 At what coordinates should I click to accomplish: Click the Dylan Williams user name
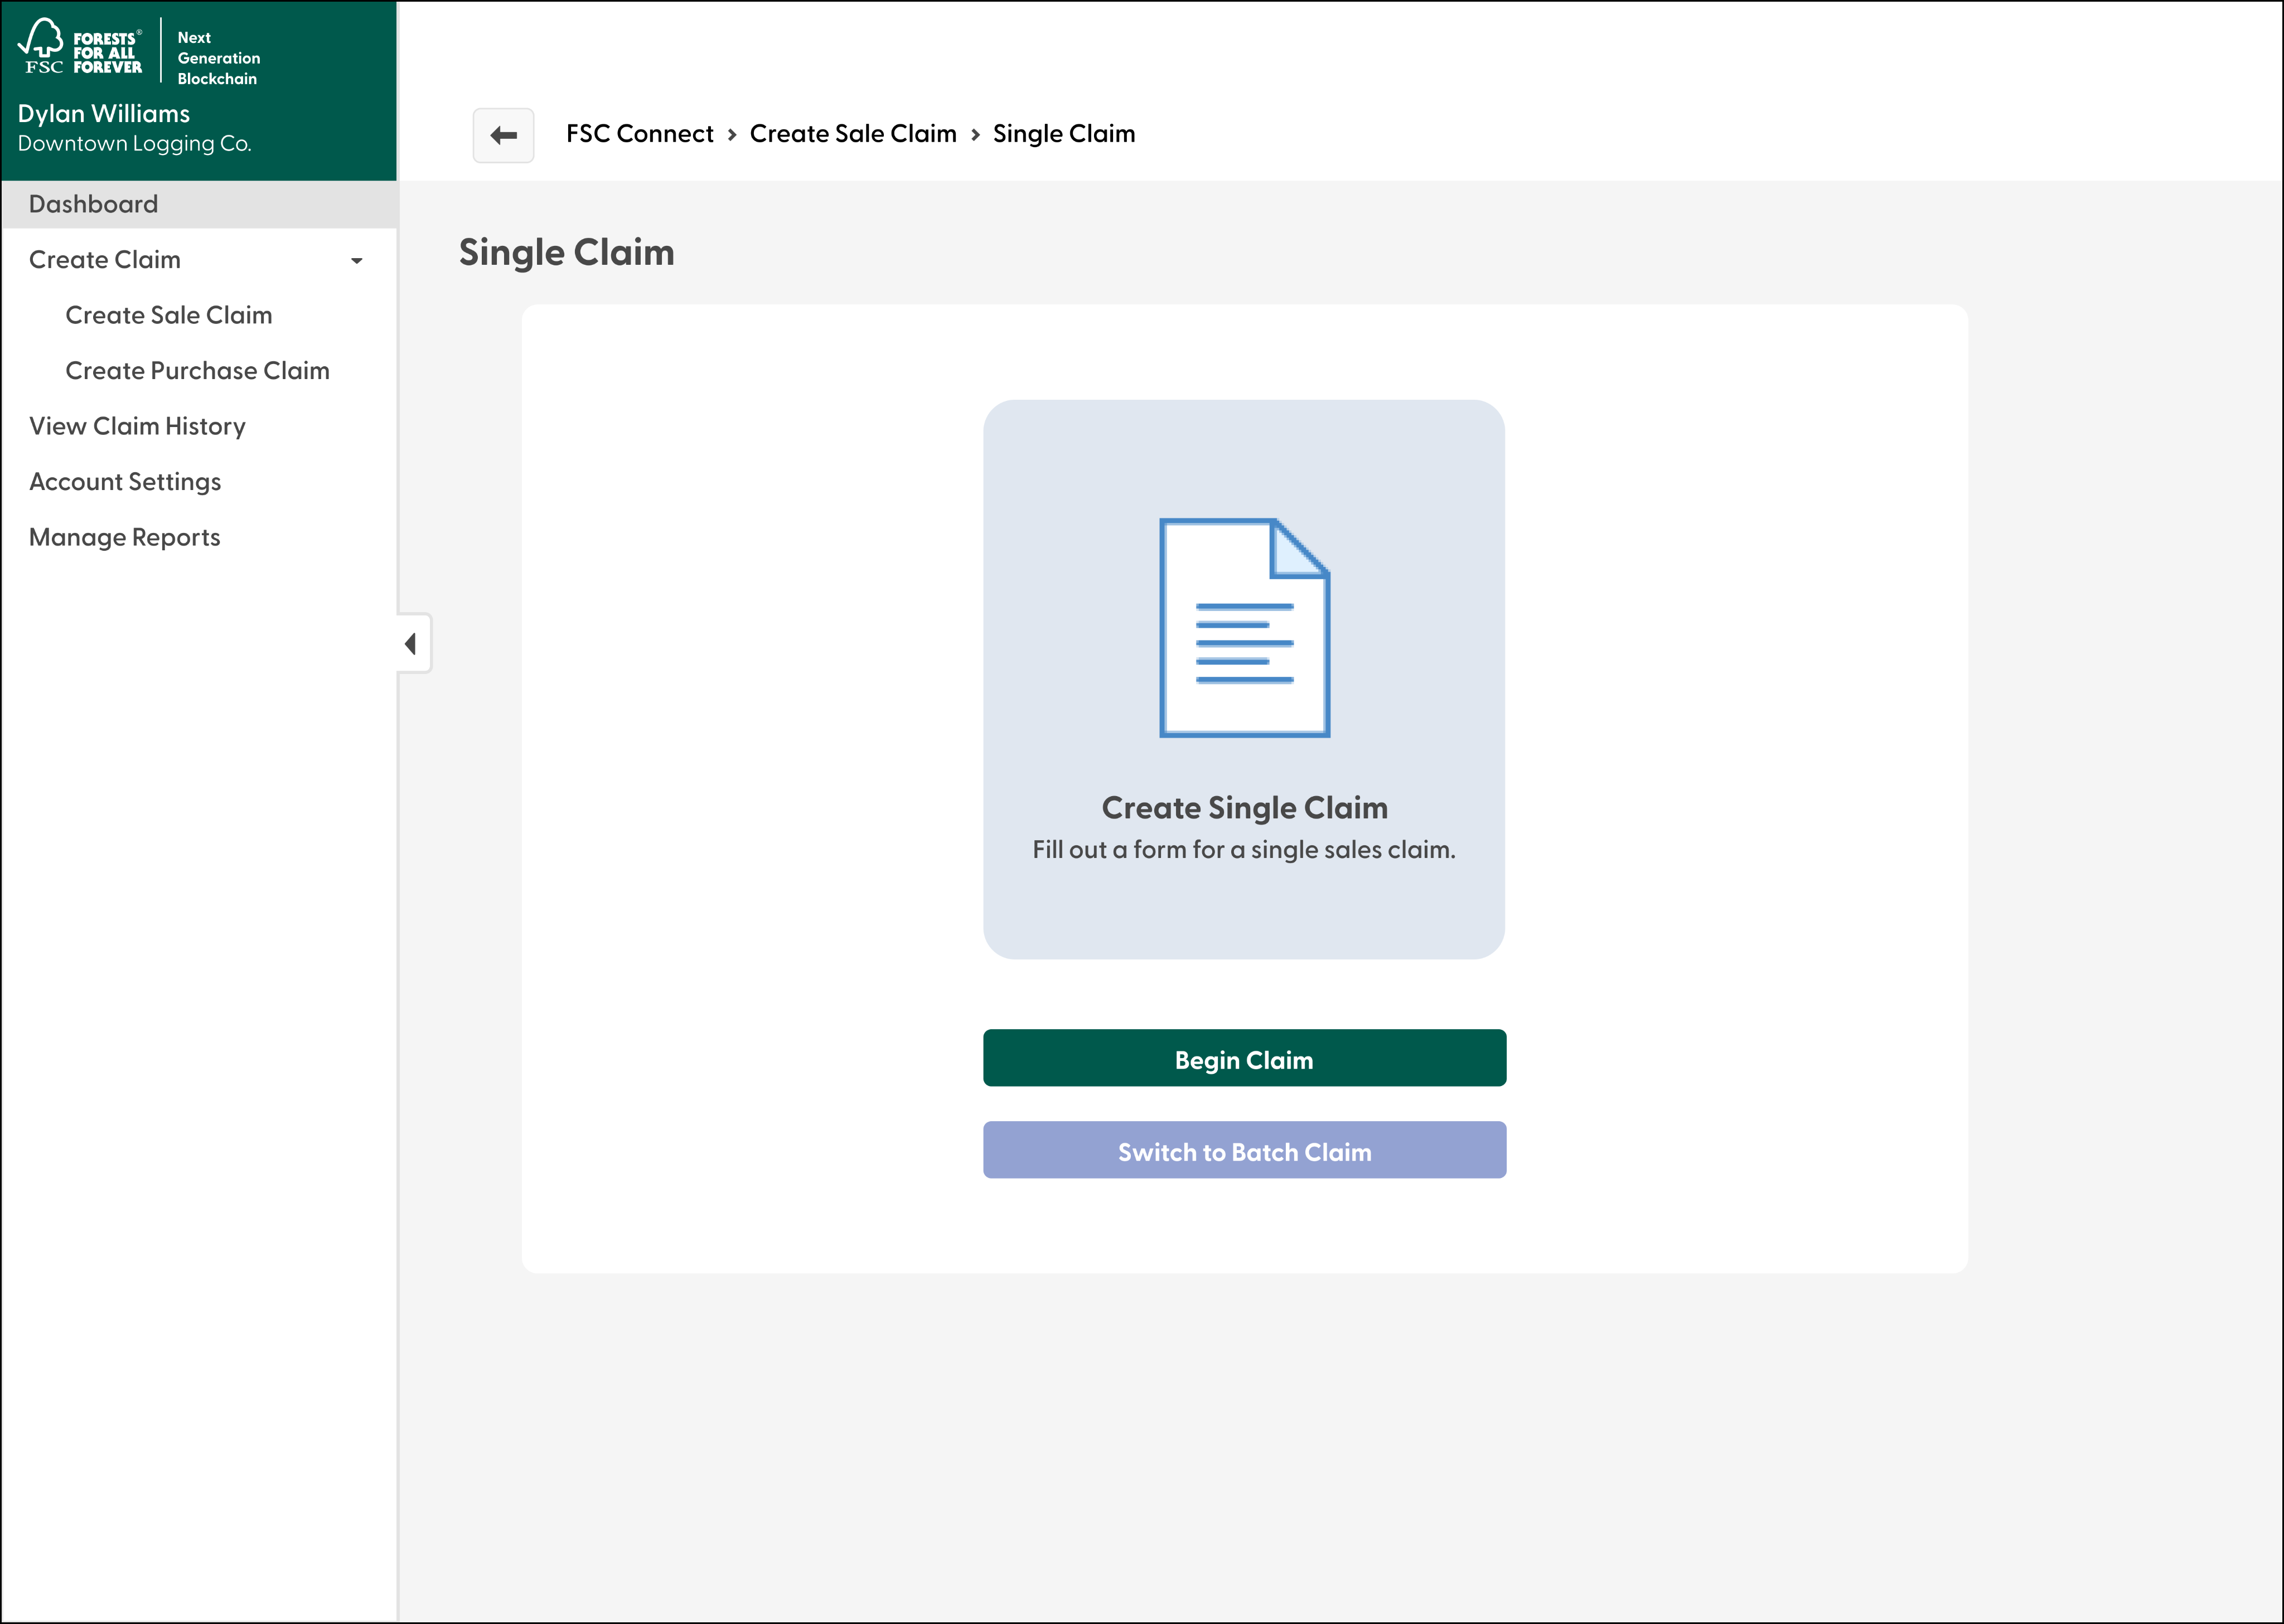point(104,114)
